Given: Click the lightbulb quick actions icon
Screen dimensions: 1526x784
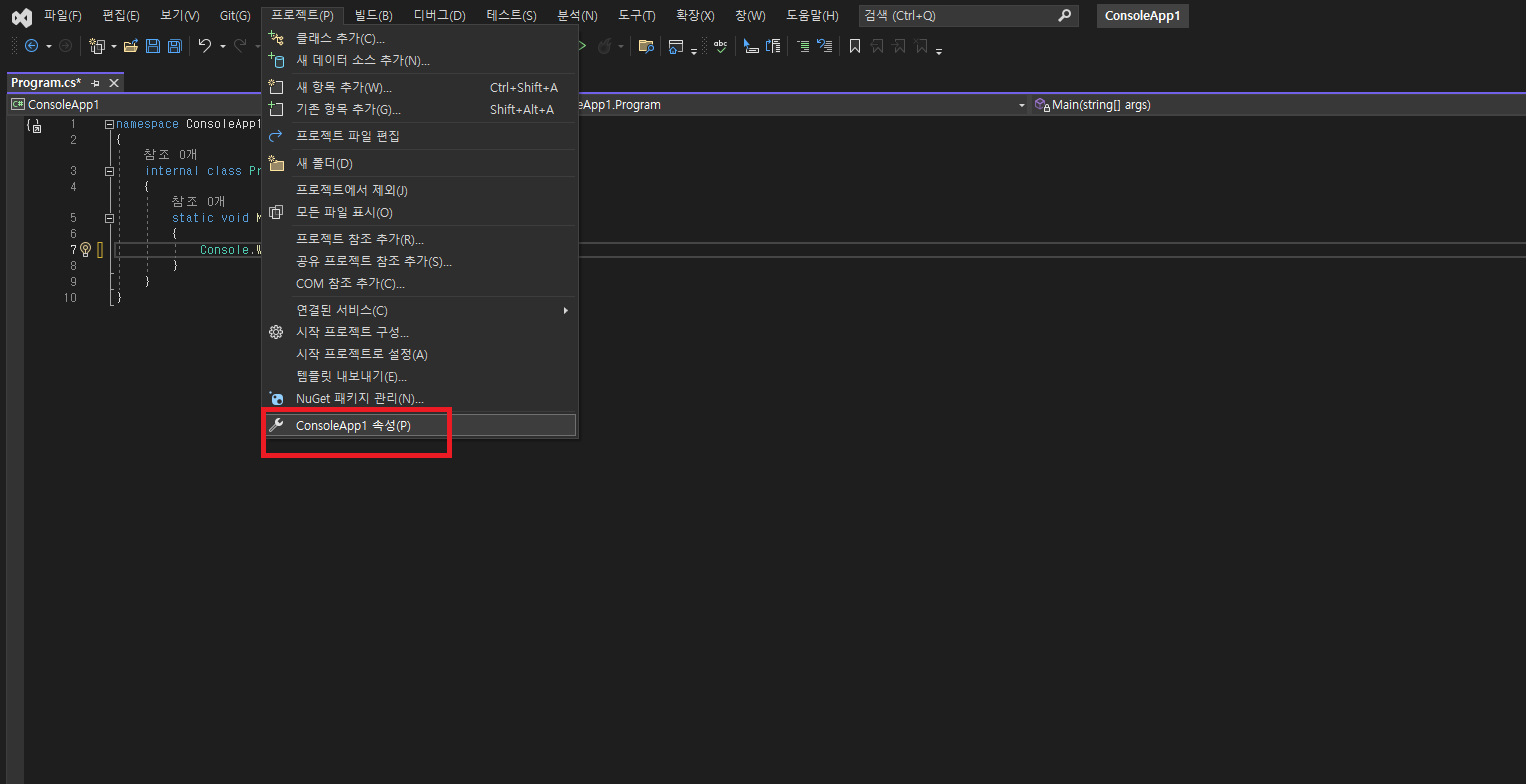Looking at the screenshot, I should pyautogui.click(x=85, y=249).
